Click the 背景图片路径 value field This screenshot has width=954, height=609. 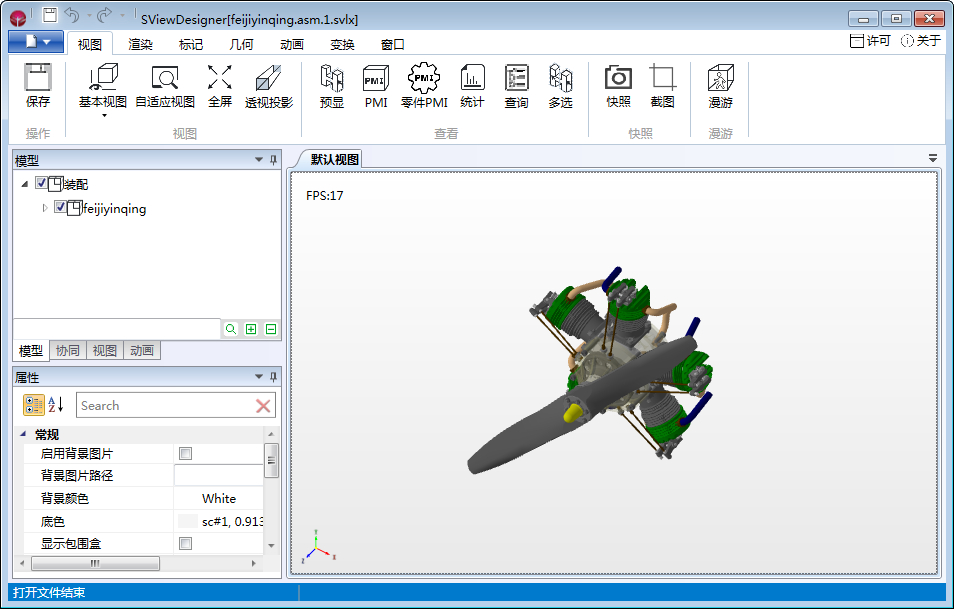coord(219,476)
